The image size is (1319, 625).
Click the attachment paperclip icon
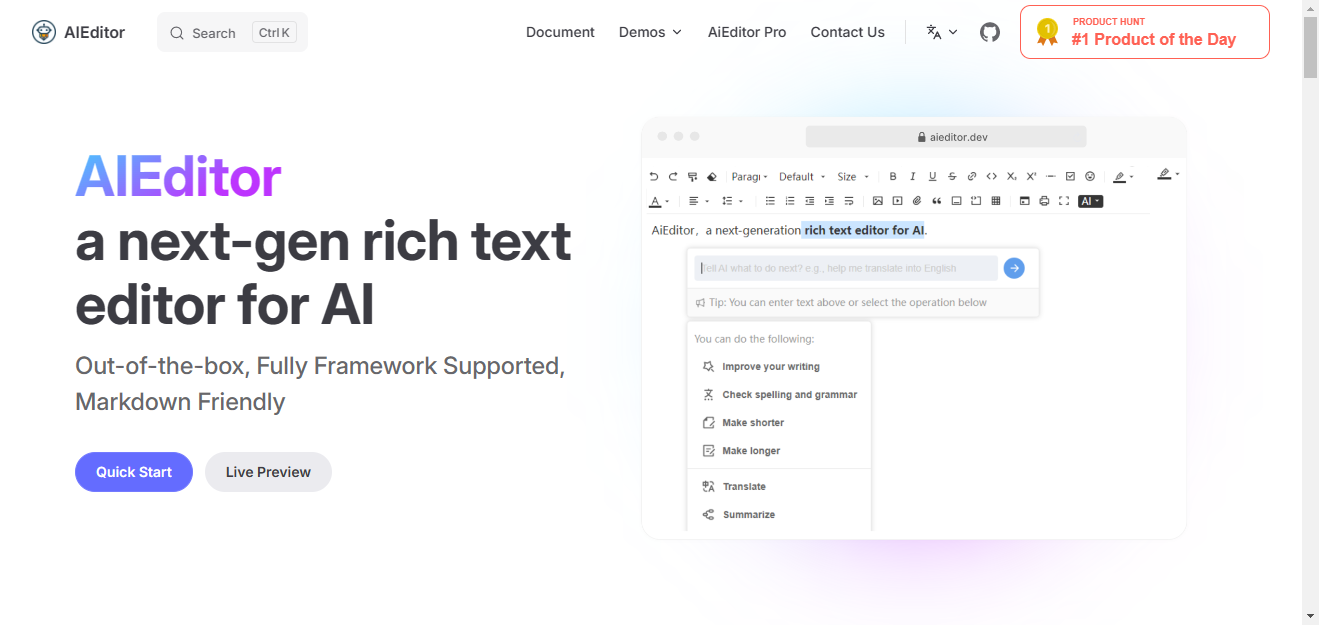click(917, 201)
